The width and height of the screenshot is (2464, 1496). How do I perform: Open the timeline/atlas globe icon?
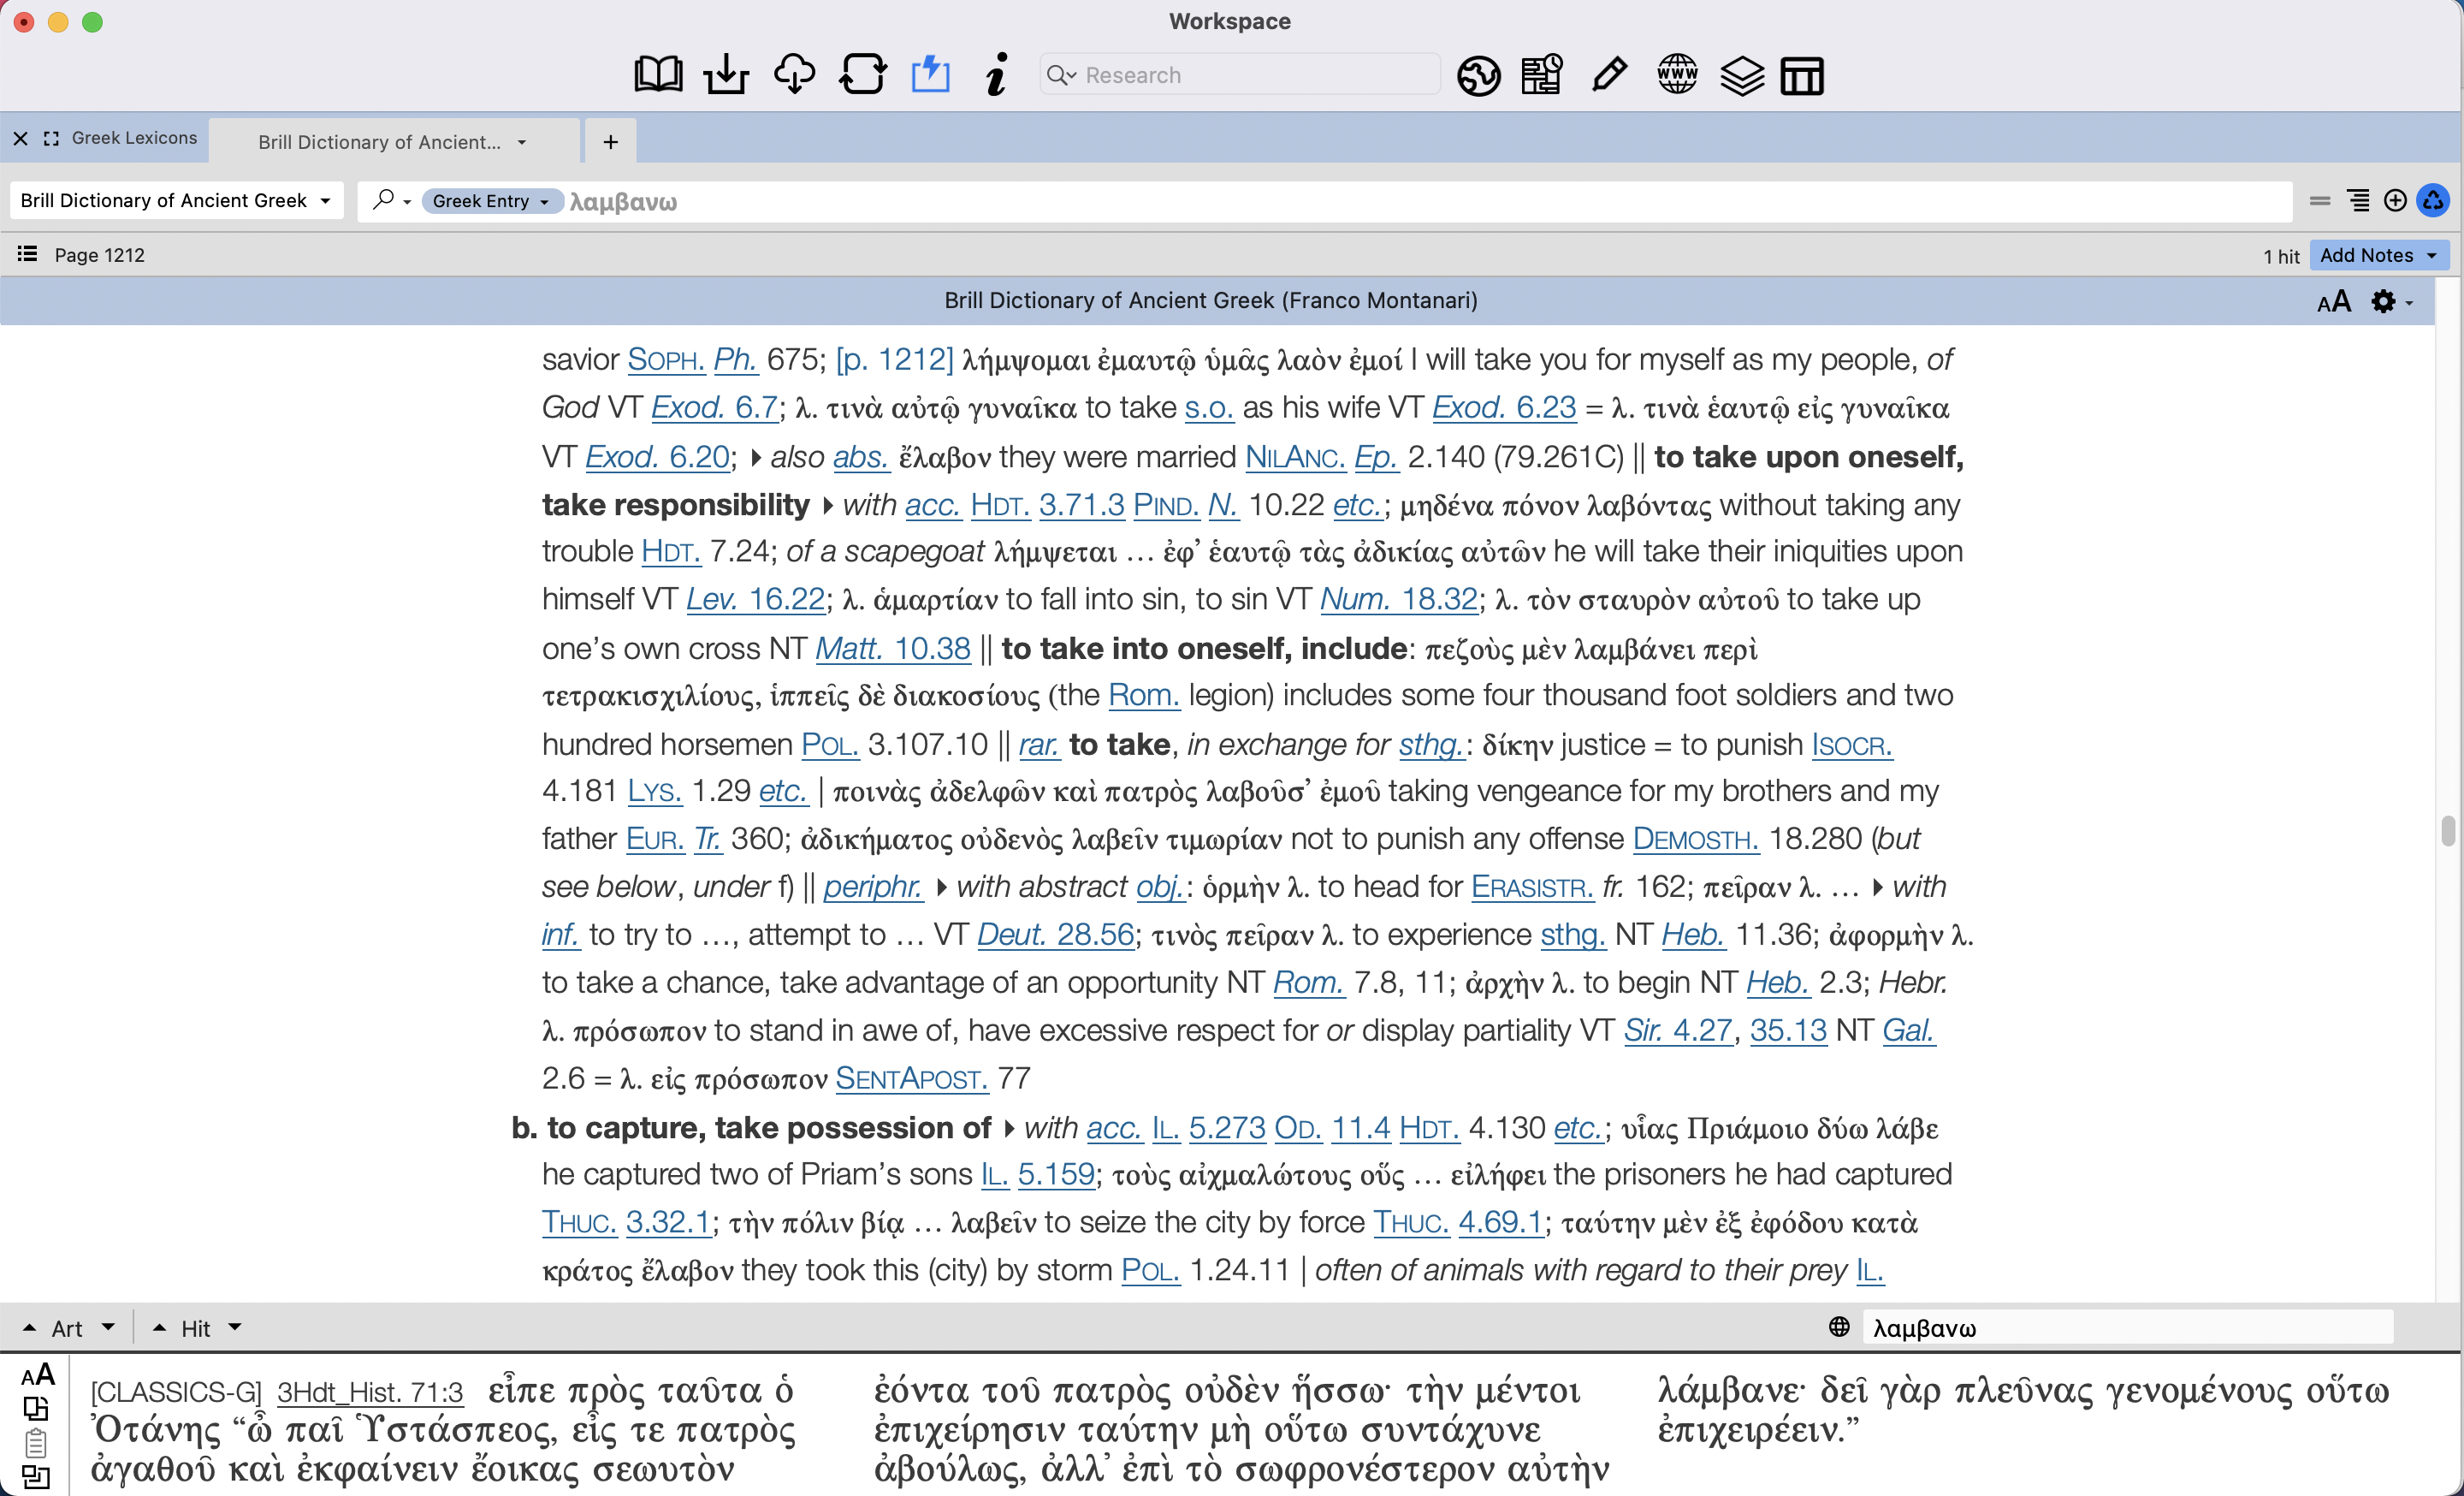(x=1478, y=74)
